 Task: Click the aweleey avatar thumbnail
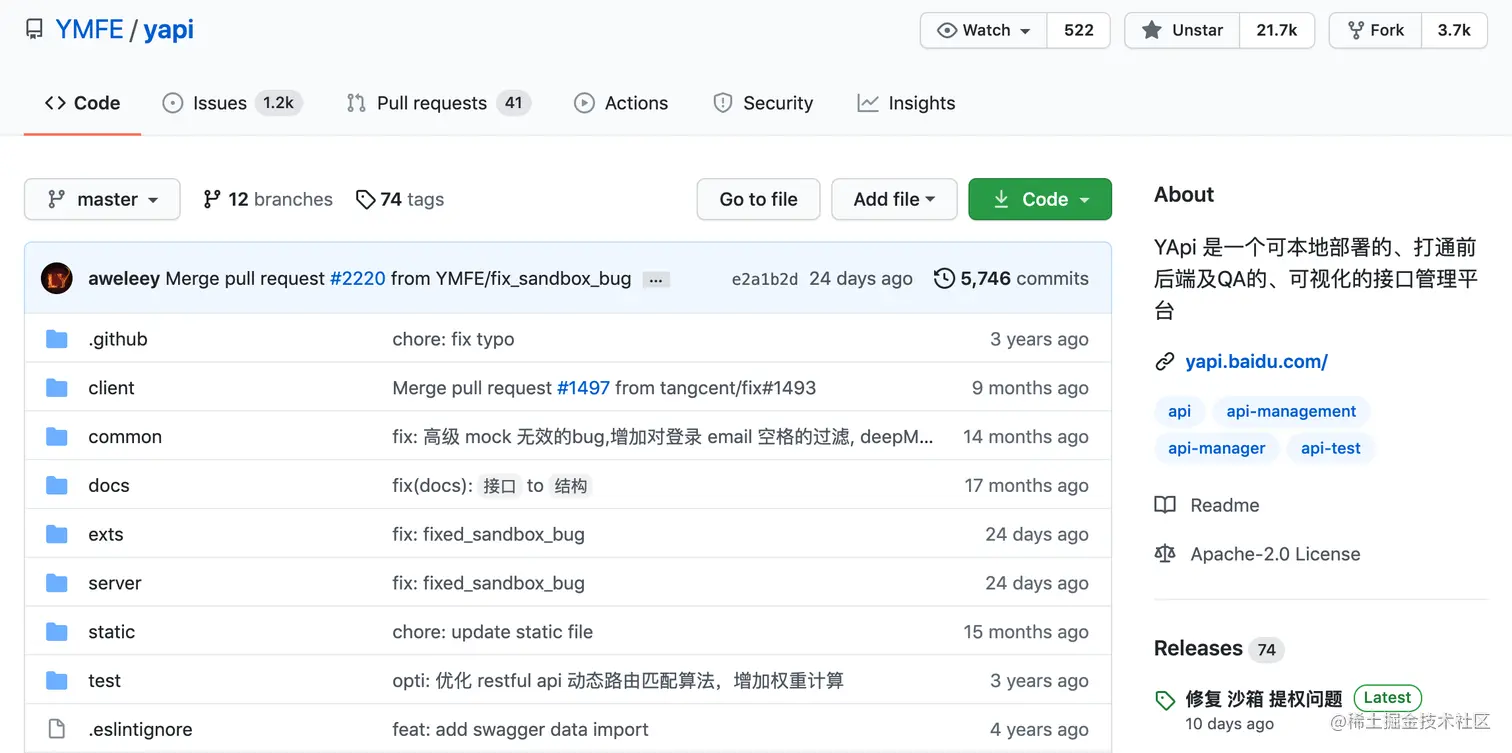tap(57, 278)
